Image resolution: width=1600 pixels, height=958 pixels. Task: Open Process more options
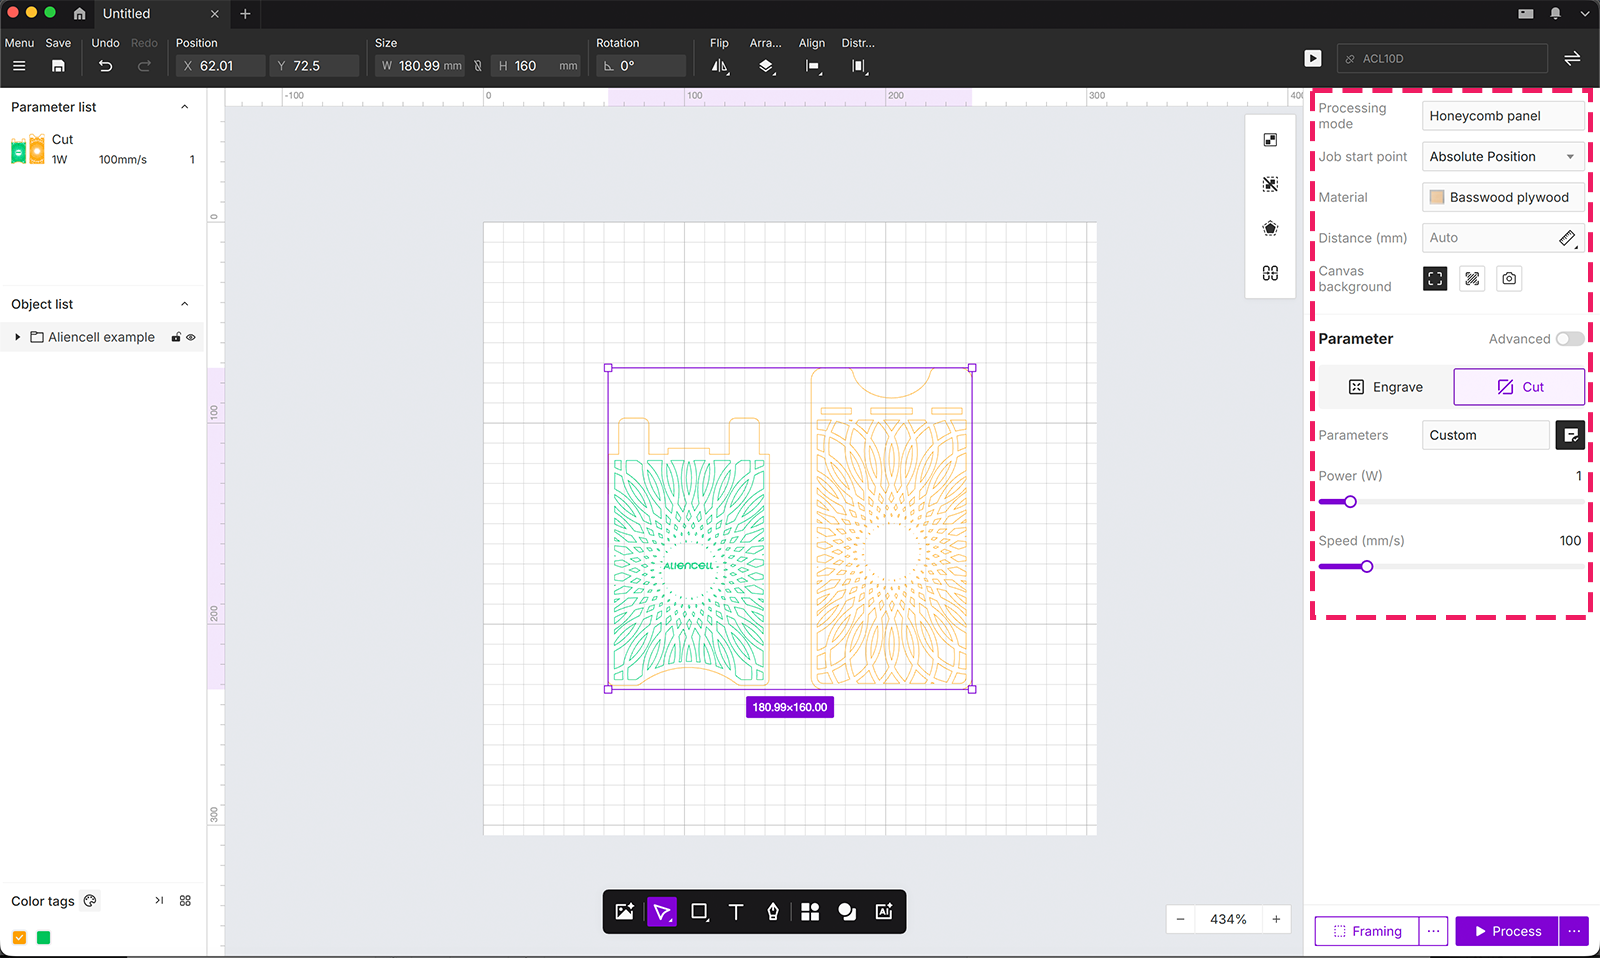click(1574, 931)
